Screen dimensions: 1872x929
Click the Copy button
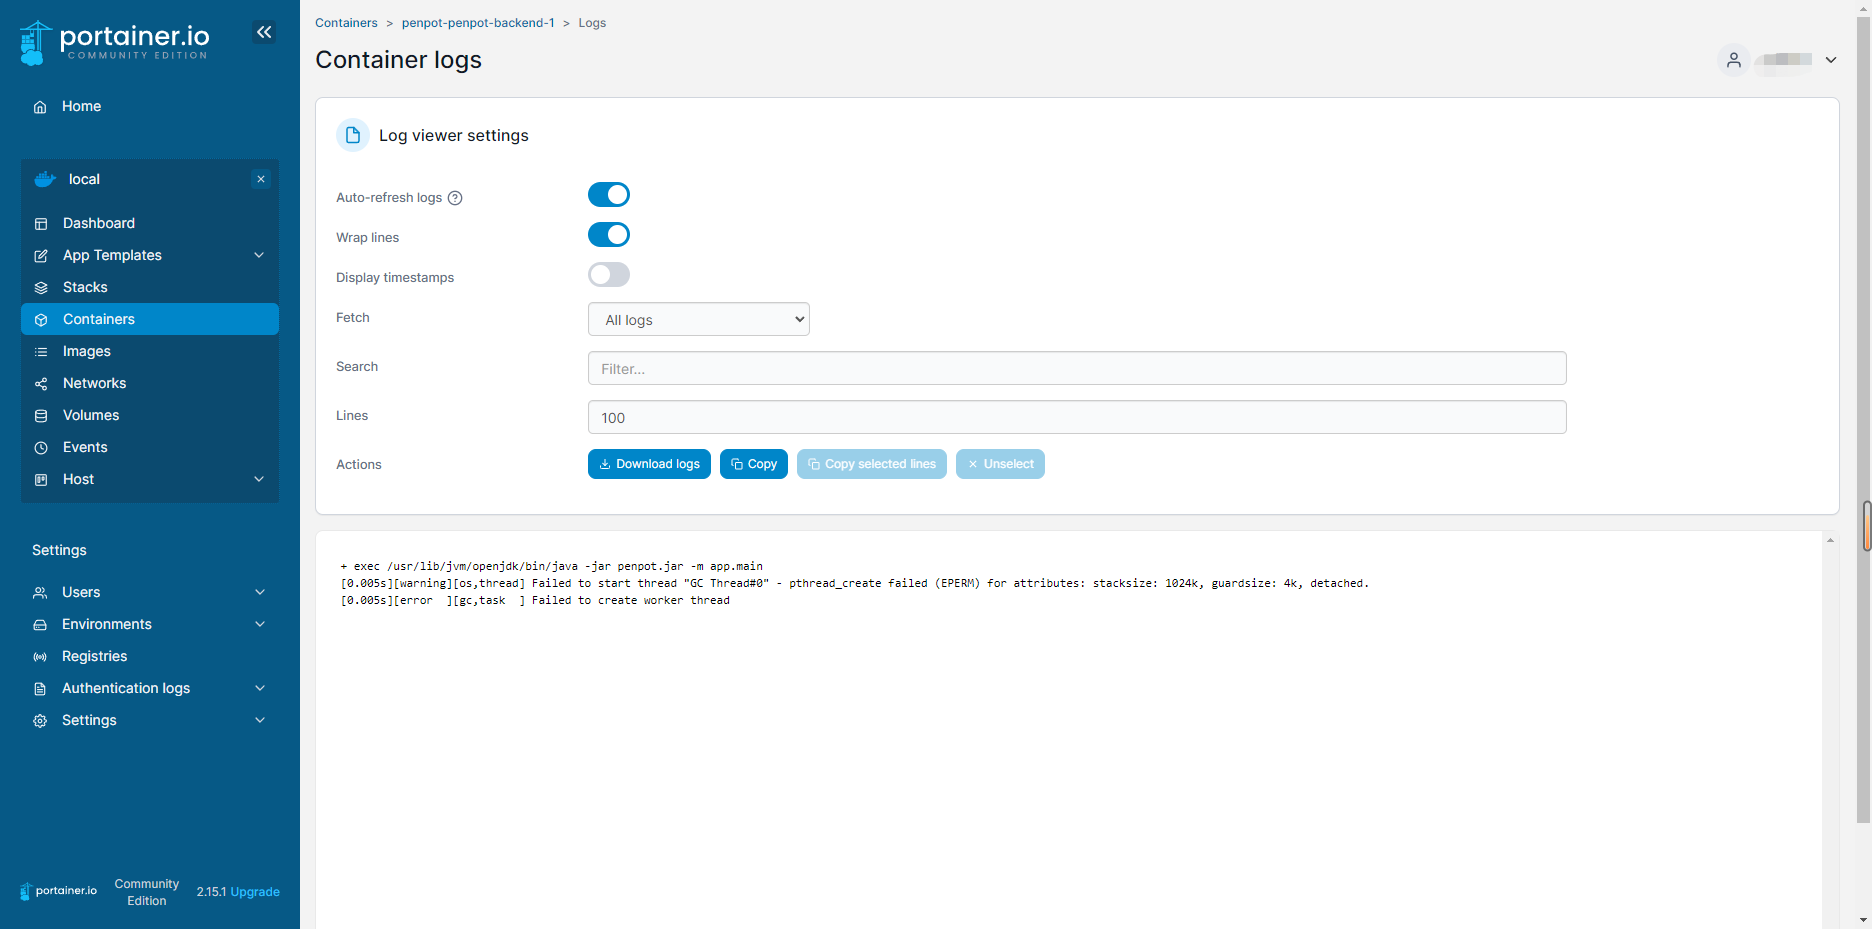[x=754, y=464]
